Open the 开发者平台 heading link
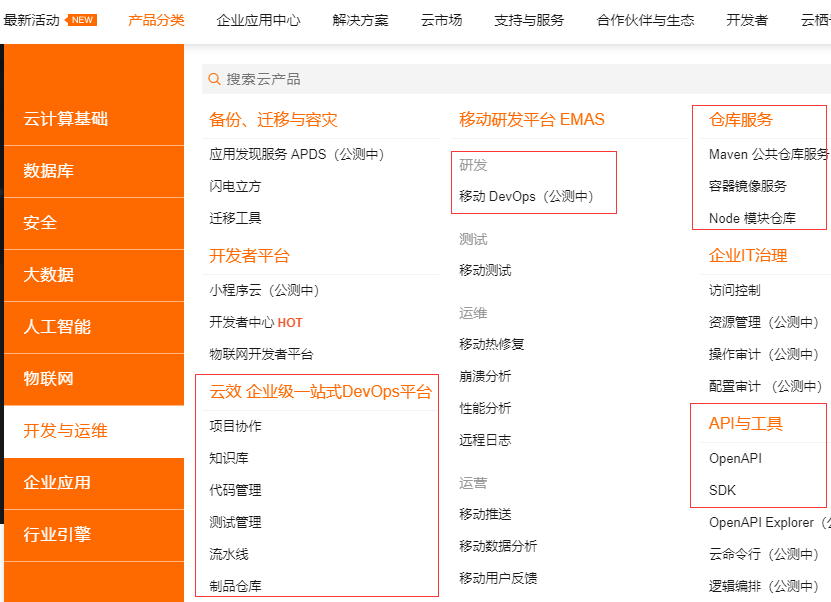 pyautogui.click(x=249, y=256)
